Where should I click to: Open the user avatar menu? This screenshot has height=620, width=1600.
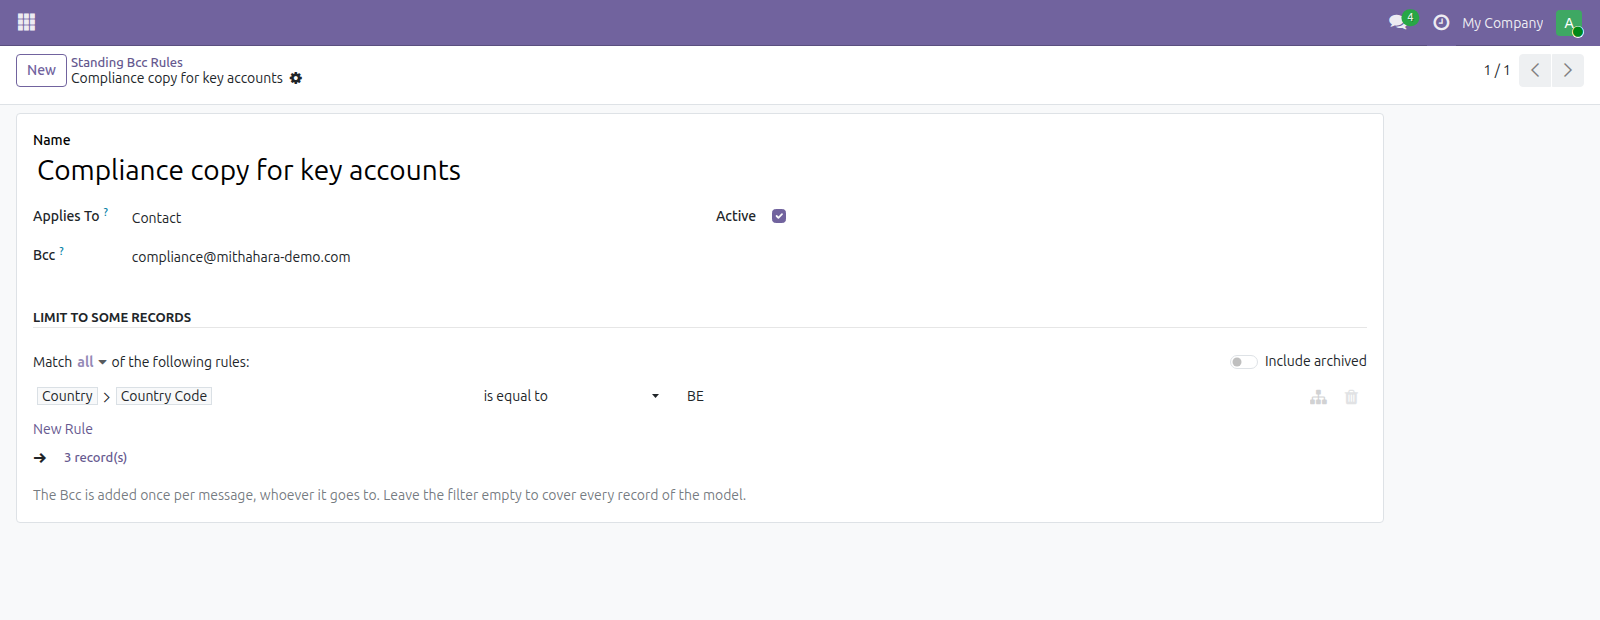click(x=1569, y=23)
